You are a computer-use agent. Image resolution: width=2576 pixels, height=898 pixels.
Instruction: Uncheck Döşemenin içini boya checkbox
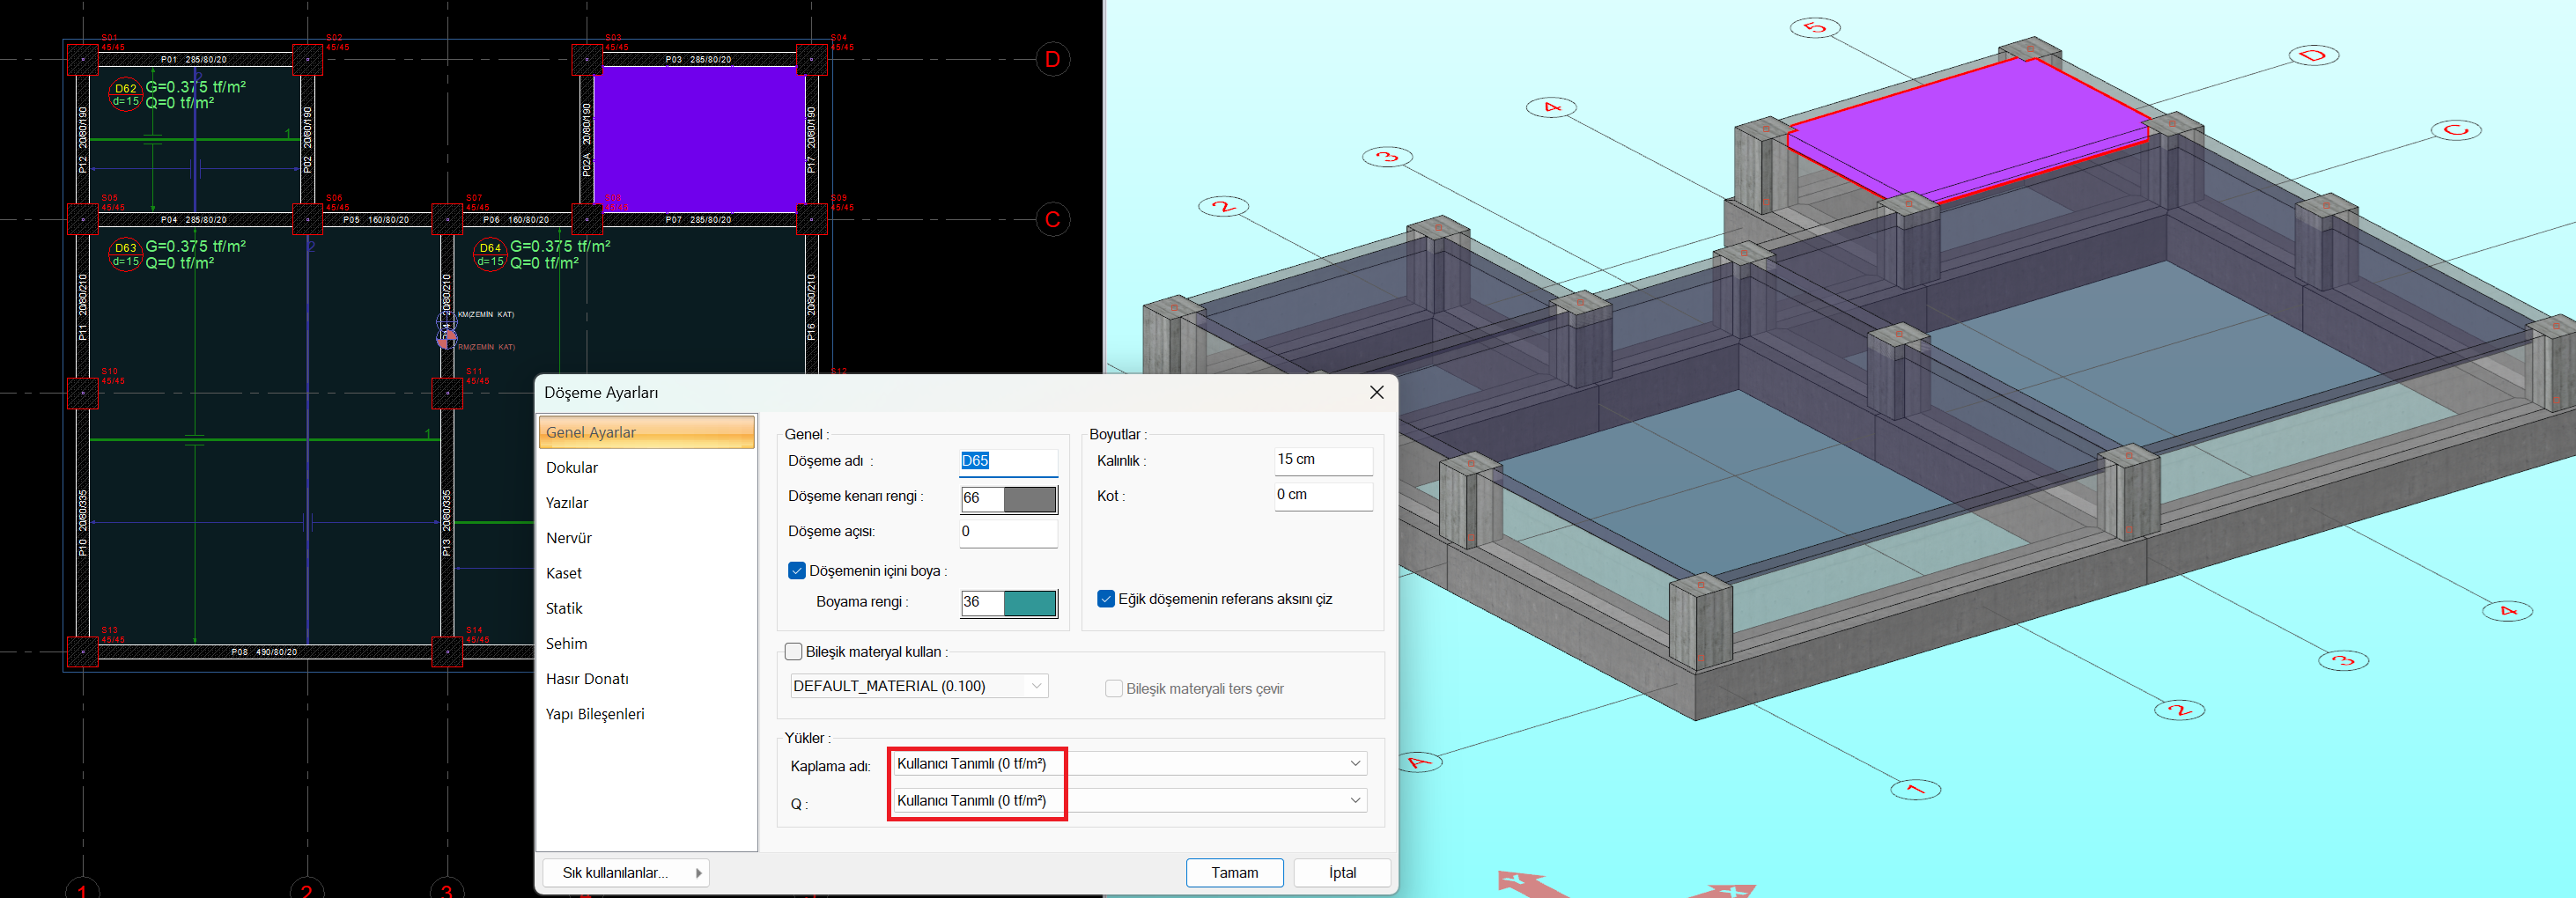797,571
